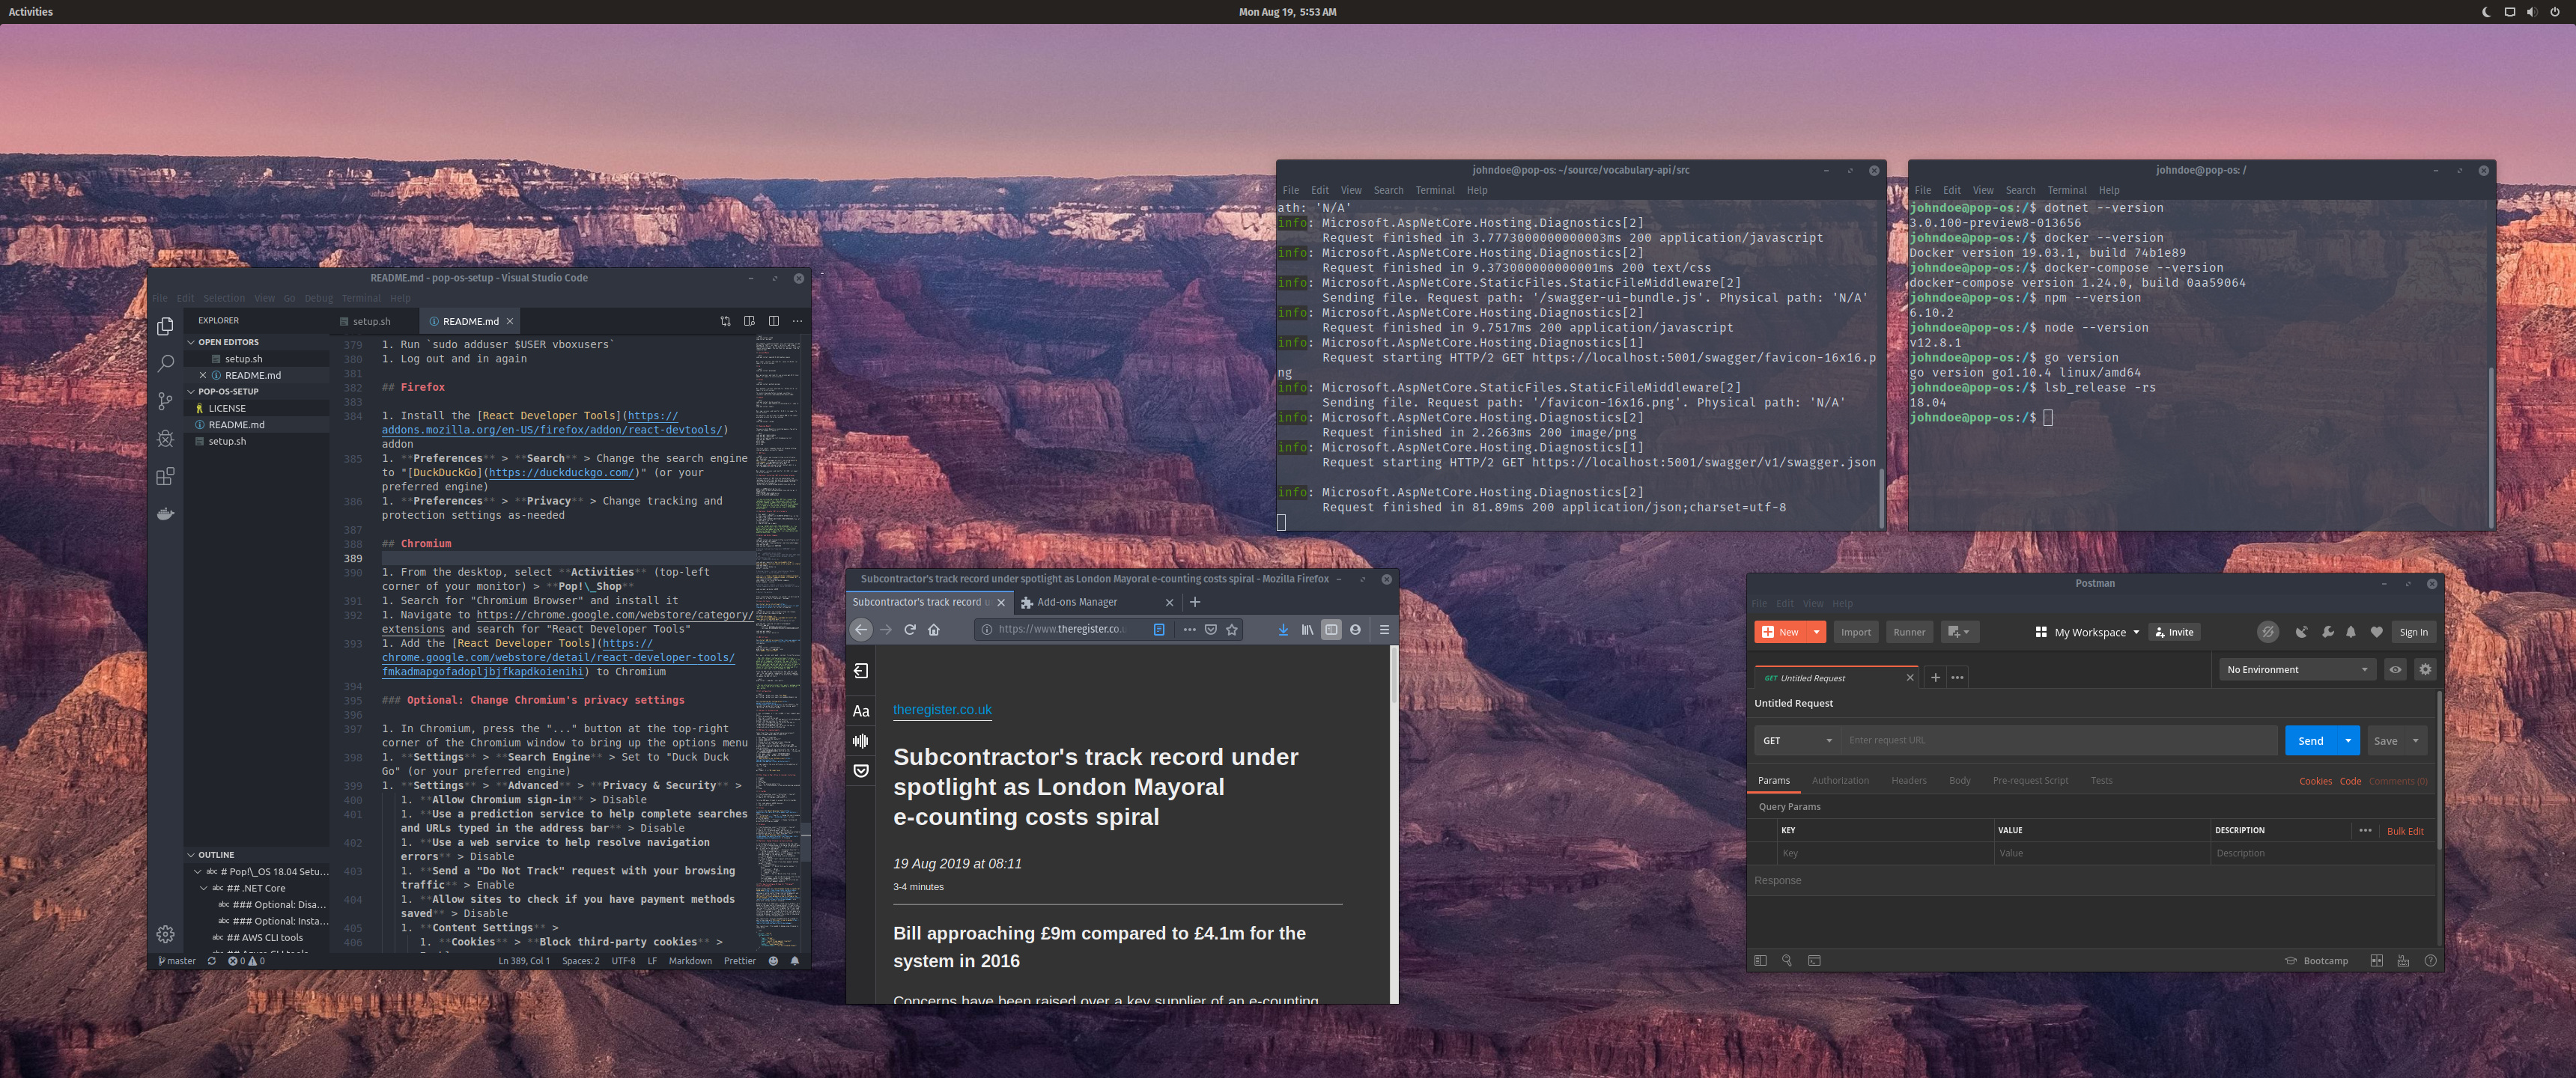This screenshot has width=2576, height=1078.
Task: Open Docker icon in VS Code activity bar
Action: tap(166, 514)
